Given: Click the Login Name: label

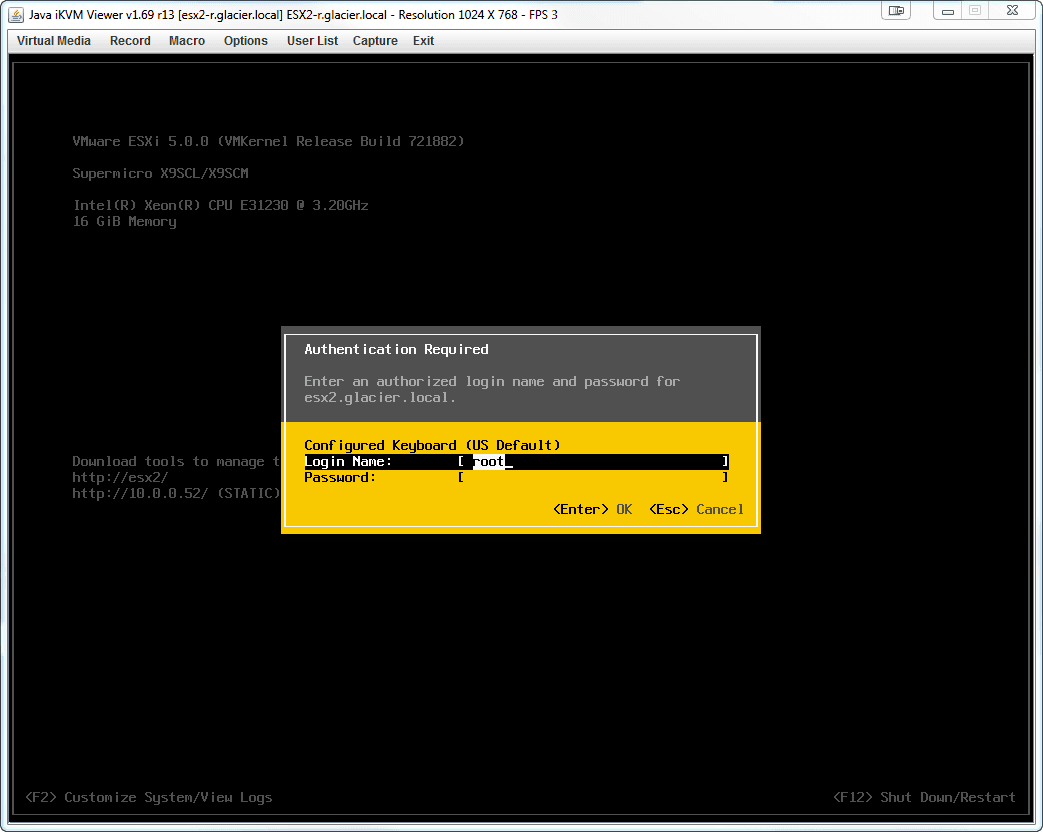Looking at the screenshot, I should [348, 462].
